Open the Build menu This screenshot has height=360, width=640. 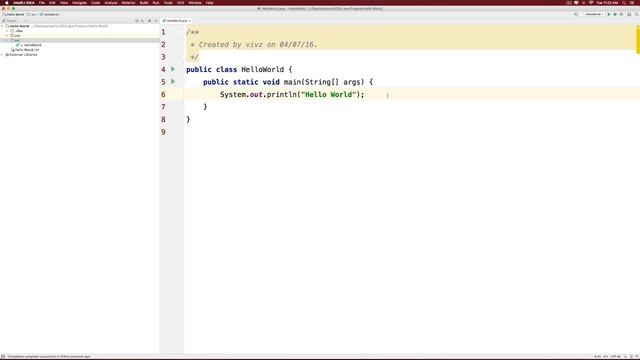(144, 3)
